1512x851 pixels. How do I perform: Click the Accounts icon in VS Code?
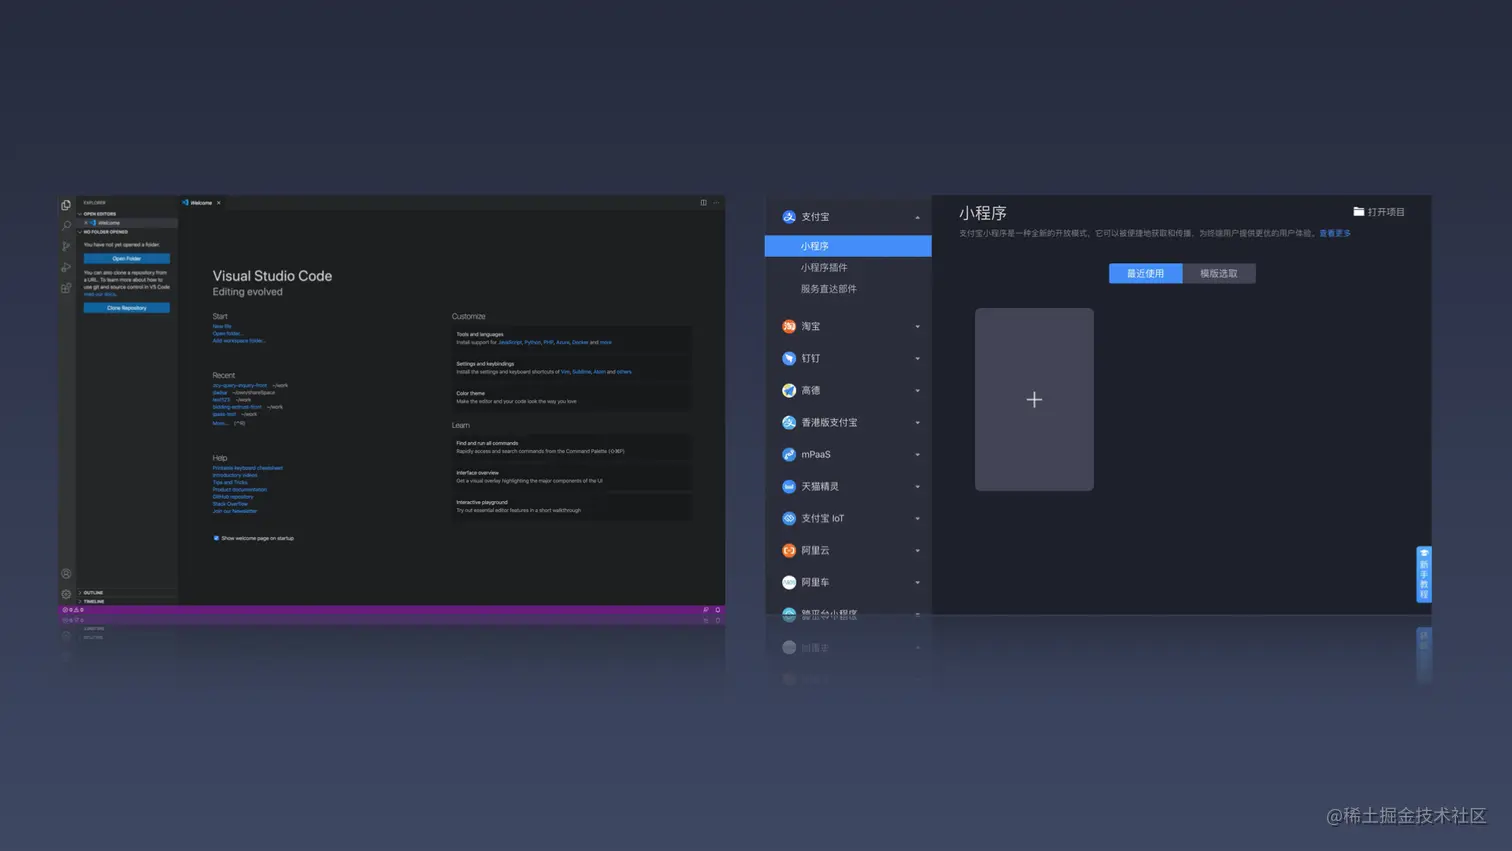tap(66, 574)
